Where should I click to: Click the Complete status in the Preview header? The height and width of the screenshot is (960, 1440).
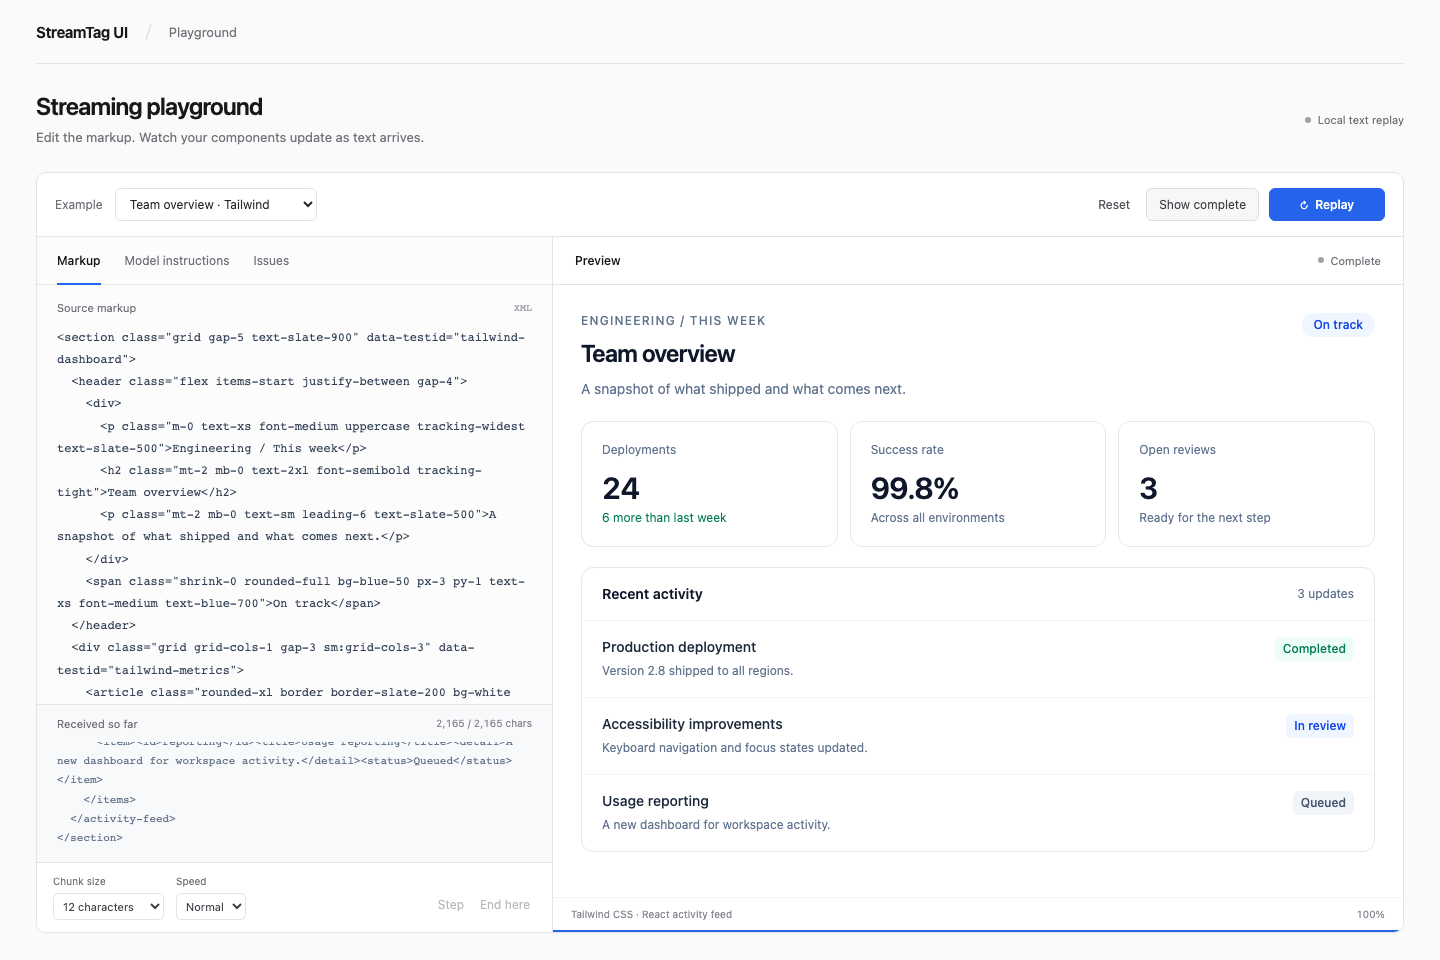[1349, 261]
